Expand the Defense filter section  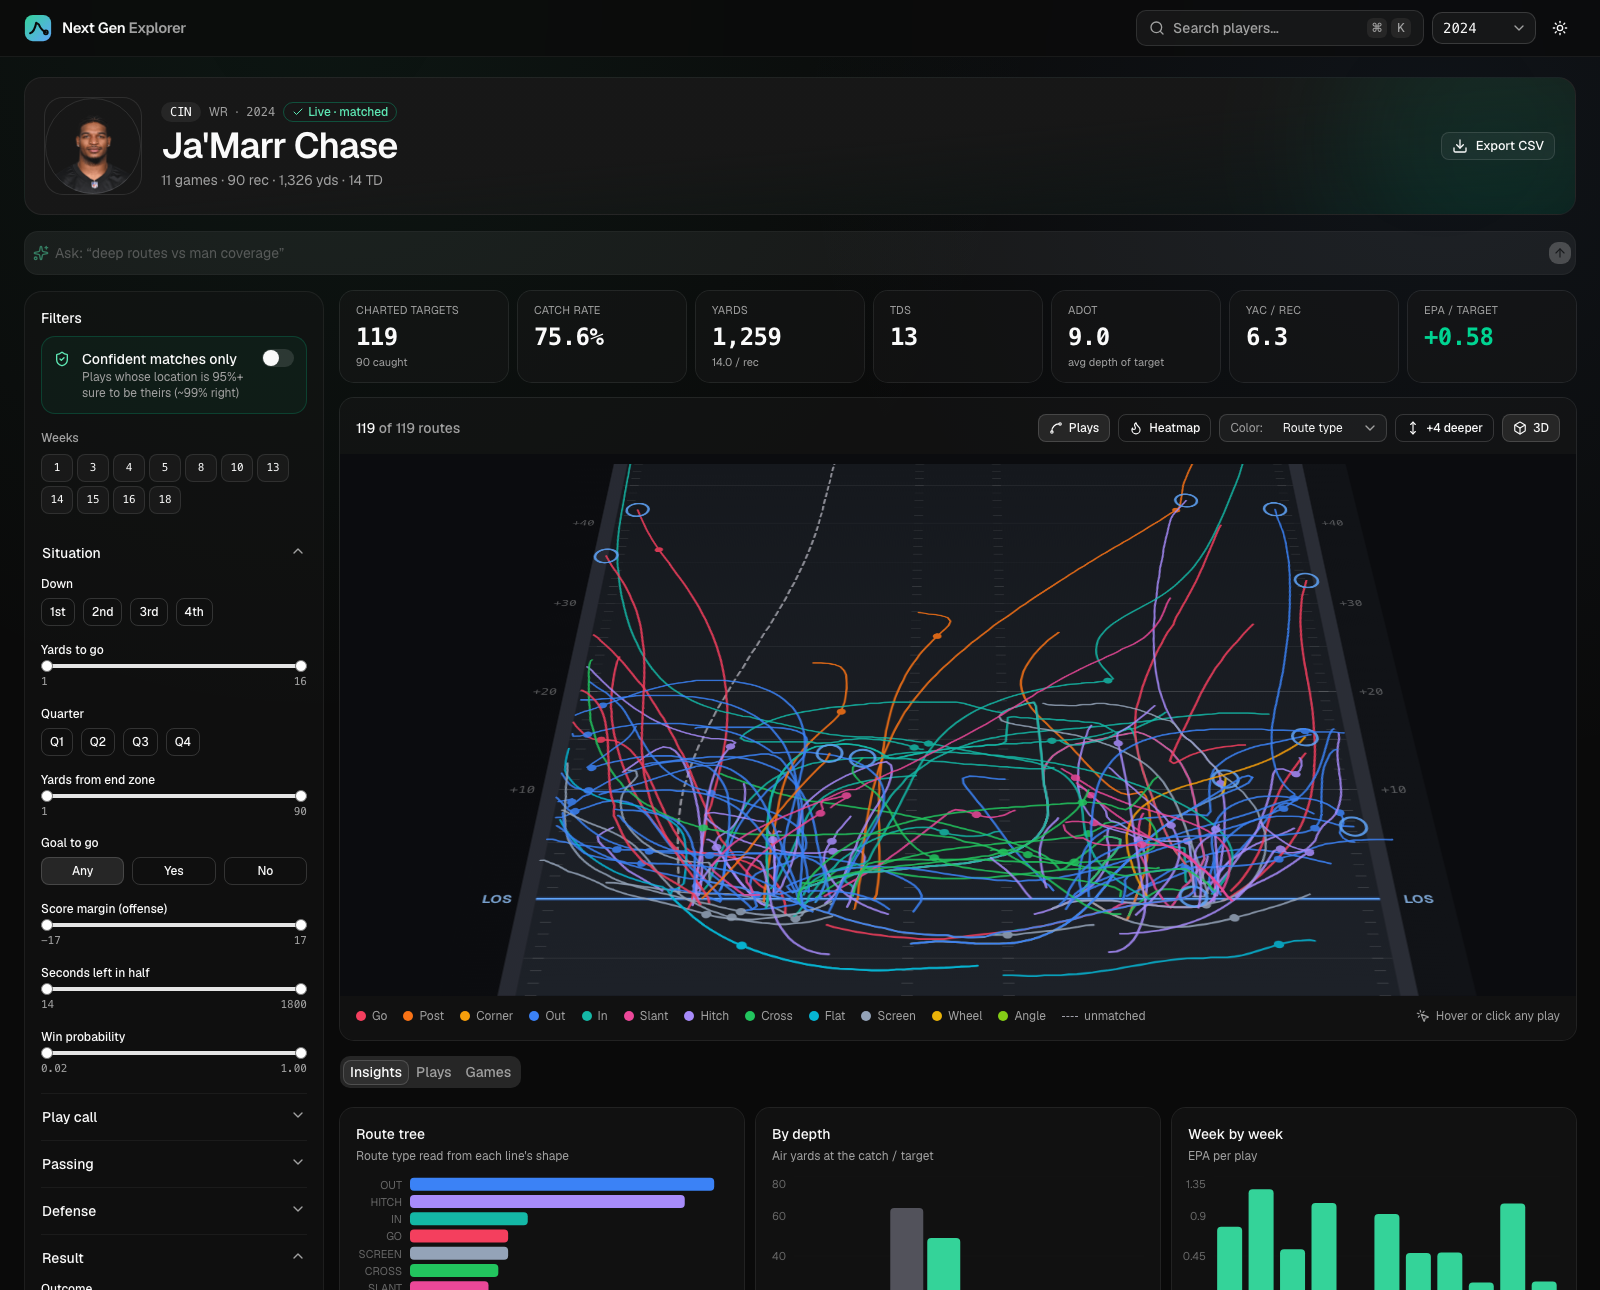(174, 1211)
